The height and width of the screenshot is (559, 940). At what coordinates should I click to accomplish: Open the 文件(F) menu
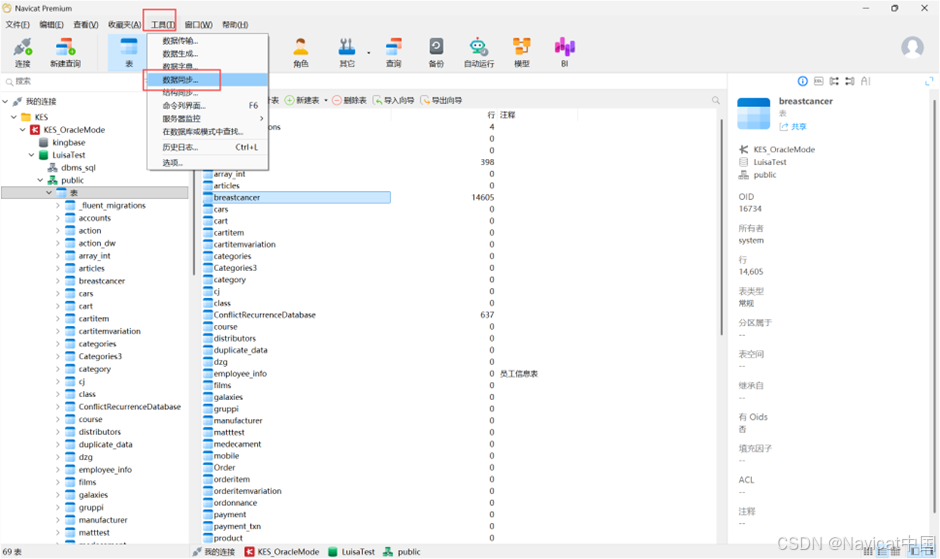(17, 25)
